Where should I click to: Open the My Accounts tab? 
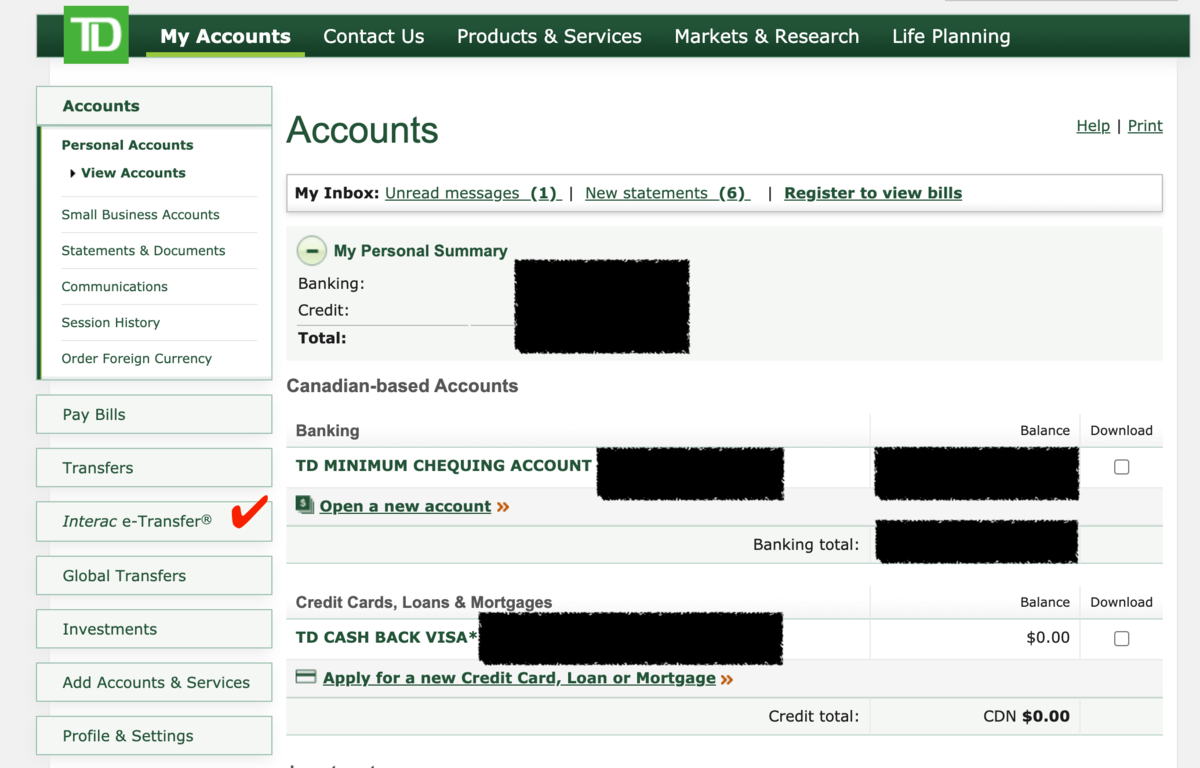click(x=225, y=36)
